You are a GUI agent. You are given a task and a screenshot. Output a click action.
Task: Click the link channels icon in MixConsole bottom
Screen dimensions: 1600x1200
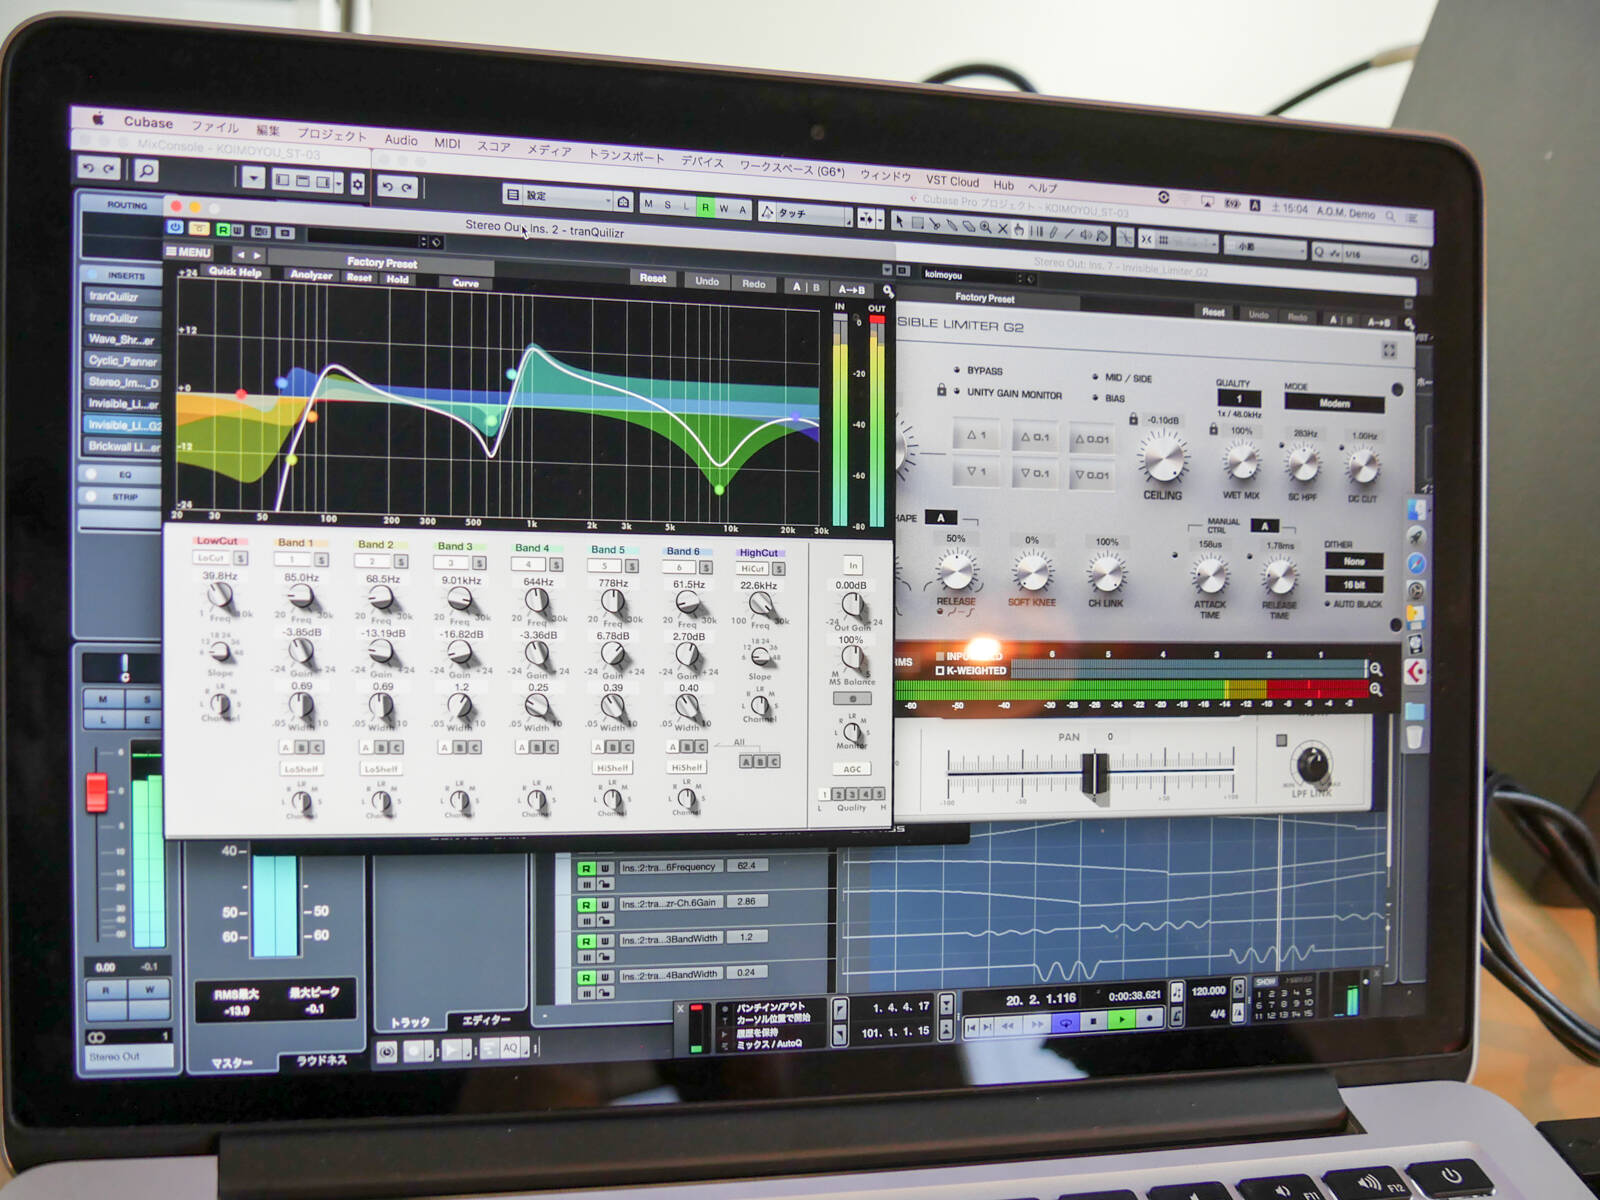coord(96,1037)
